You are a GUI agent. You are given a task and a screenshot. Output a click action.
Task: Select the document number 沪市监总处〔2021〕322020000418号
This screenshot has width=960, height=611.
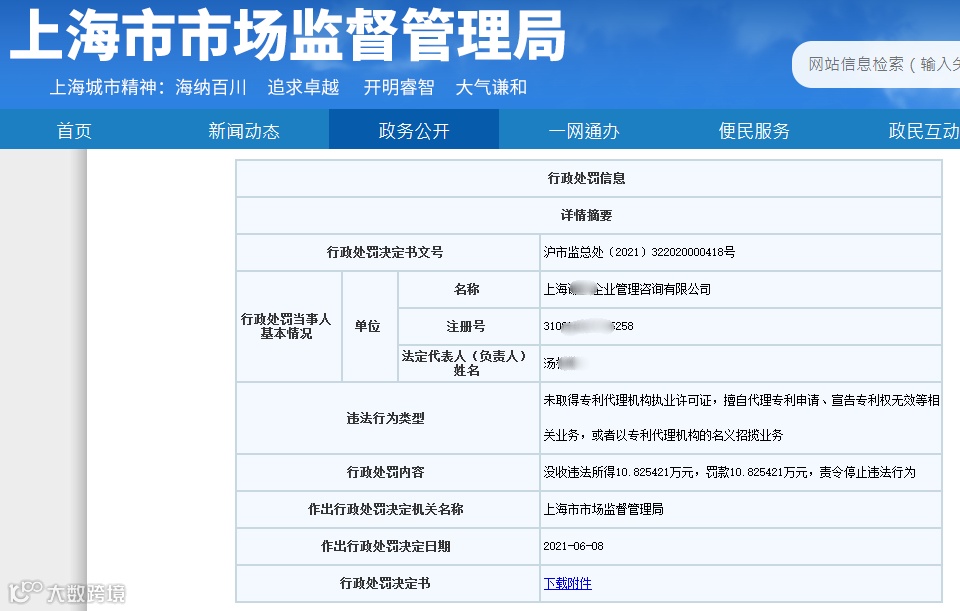click(639, 252)
